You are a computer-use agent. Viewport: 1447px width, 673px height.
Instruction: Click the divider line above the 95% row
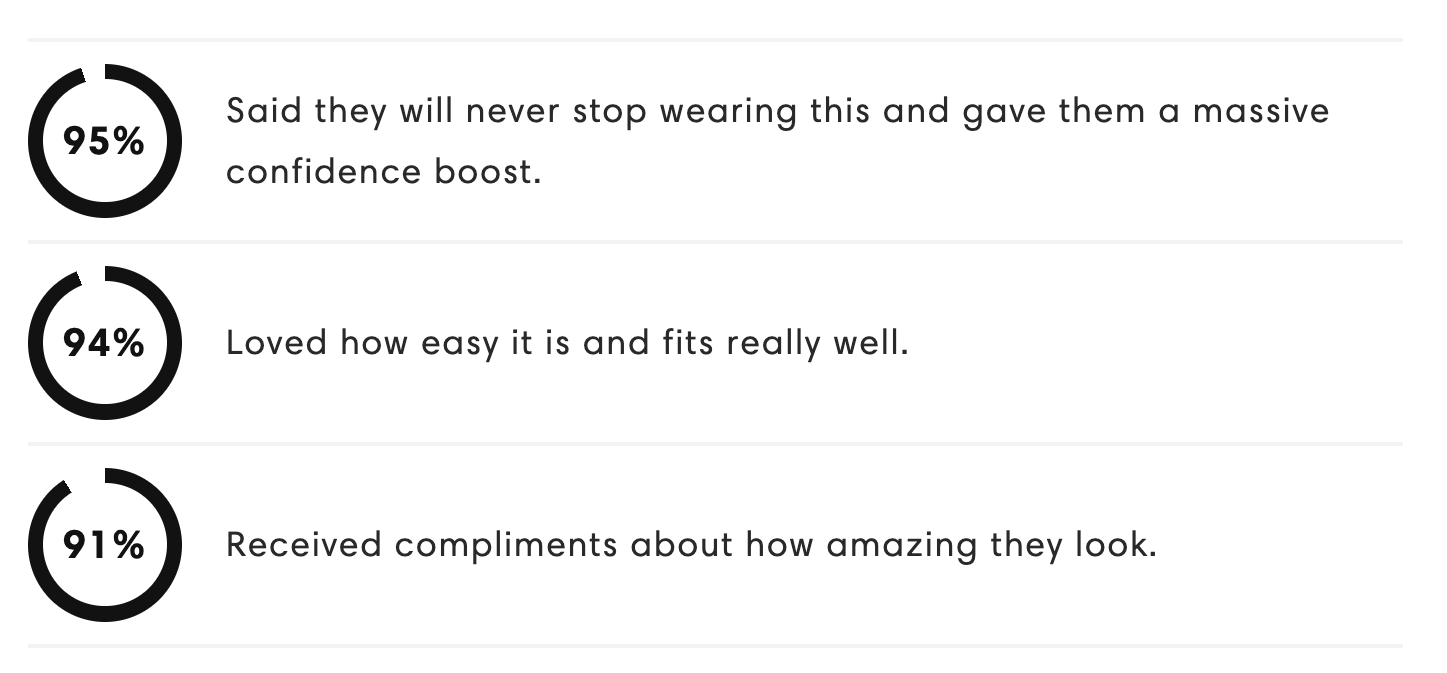pyautogui.click(x=715, y=40)
